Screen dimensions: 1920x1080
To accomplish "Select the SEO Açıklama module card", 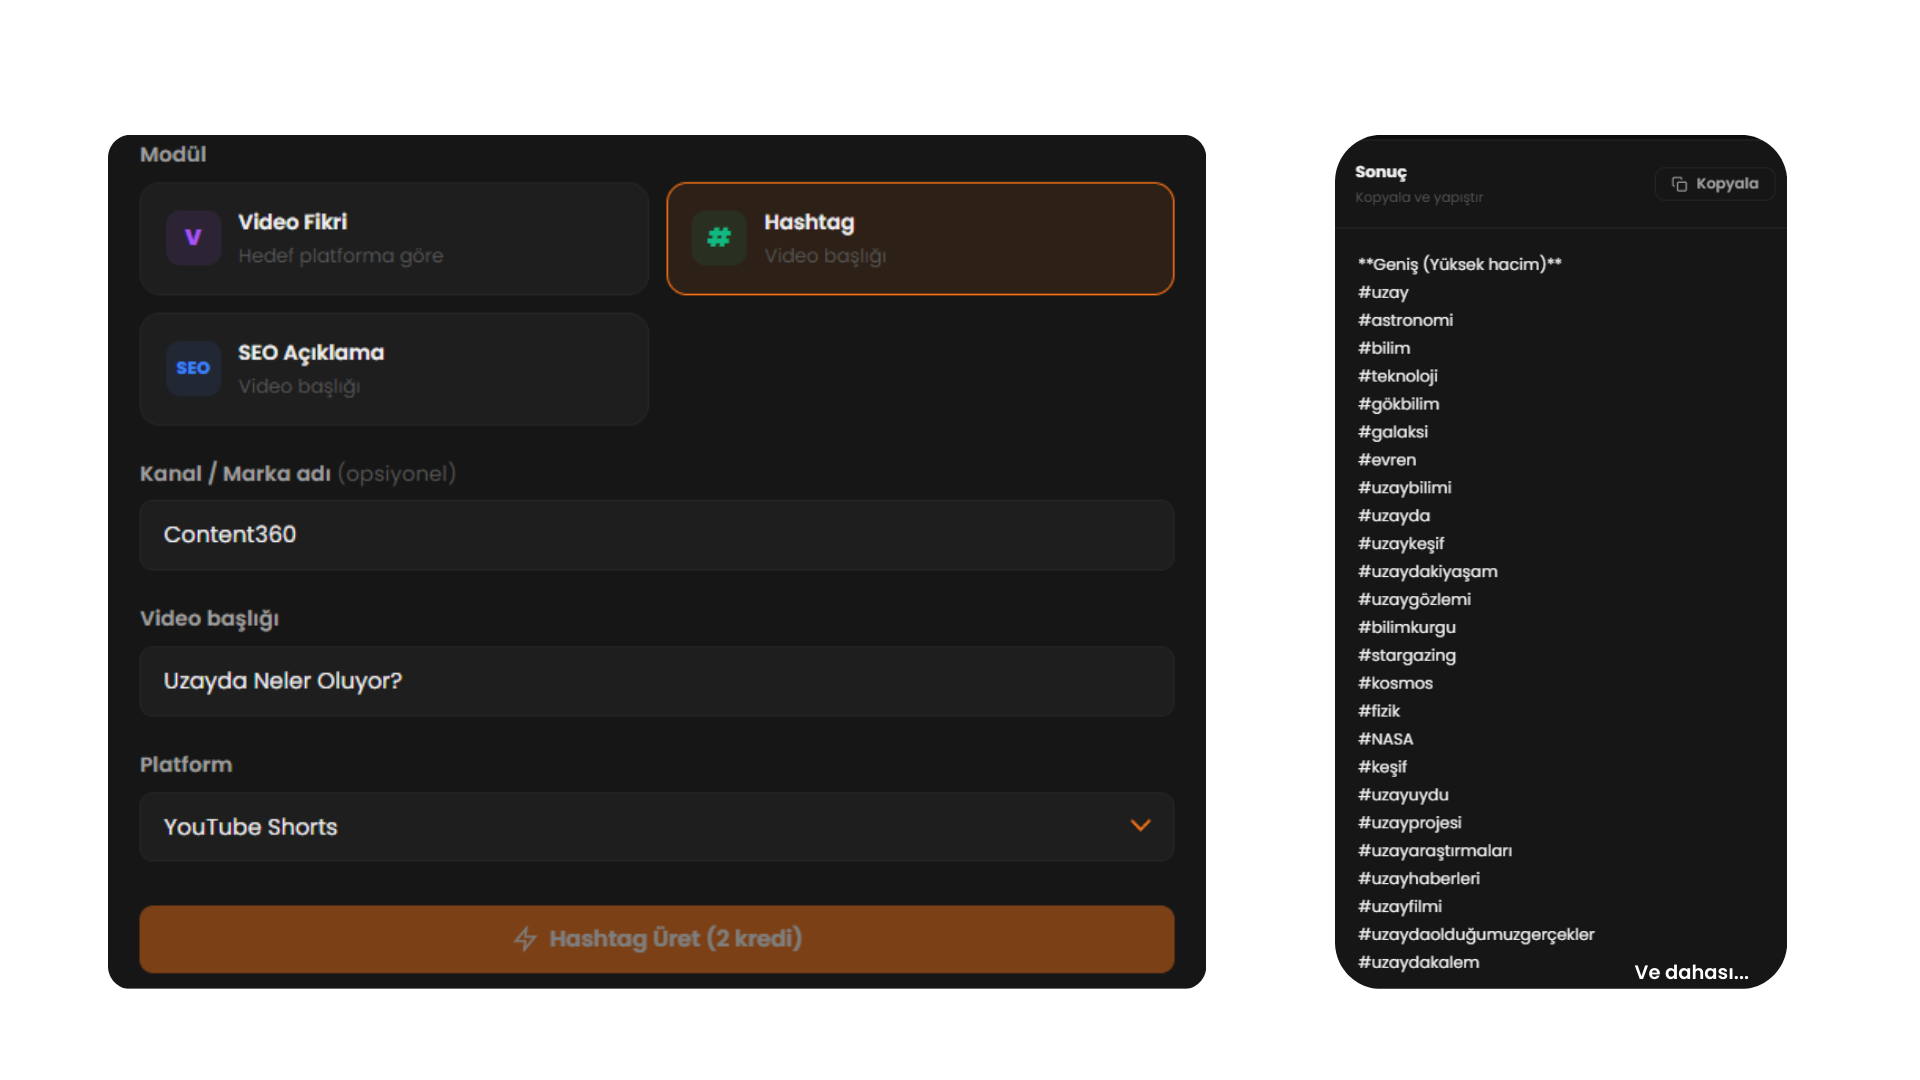I will pyautogui.click(x=394, y=368).
